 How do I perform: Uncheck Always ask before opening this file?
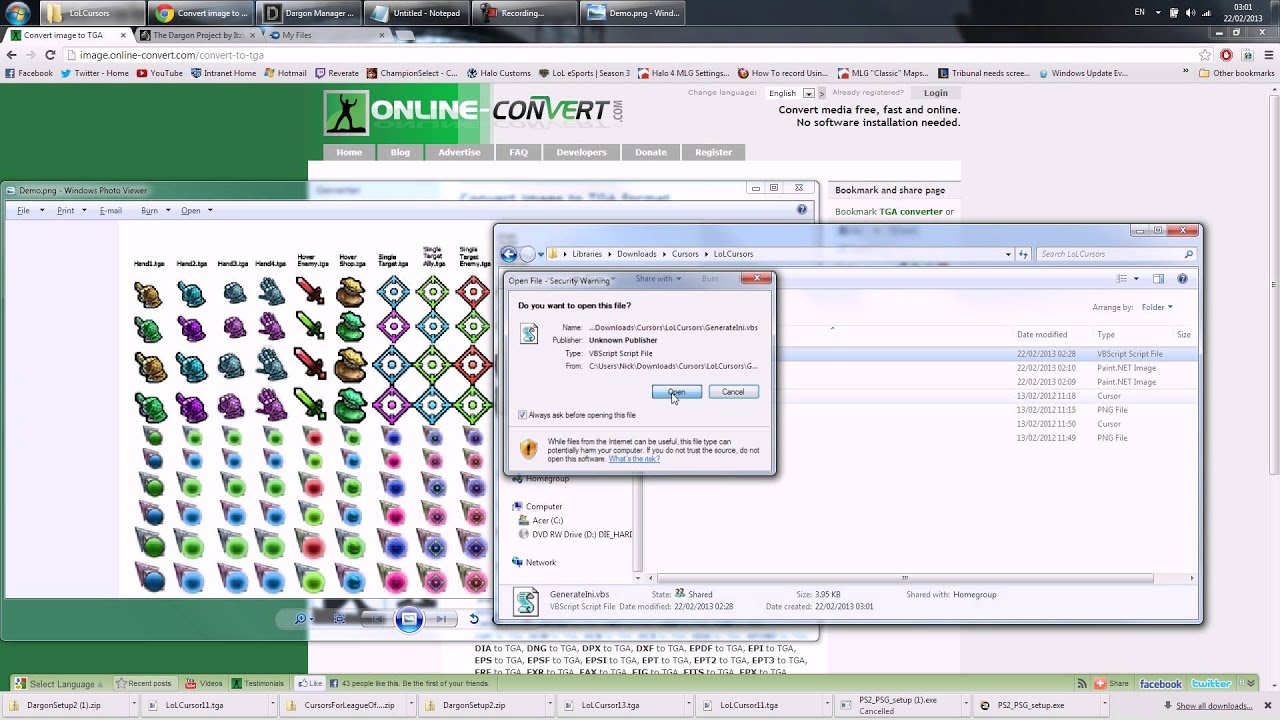tap(522, 415)
